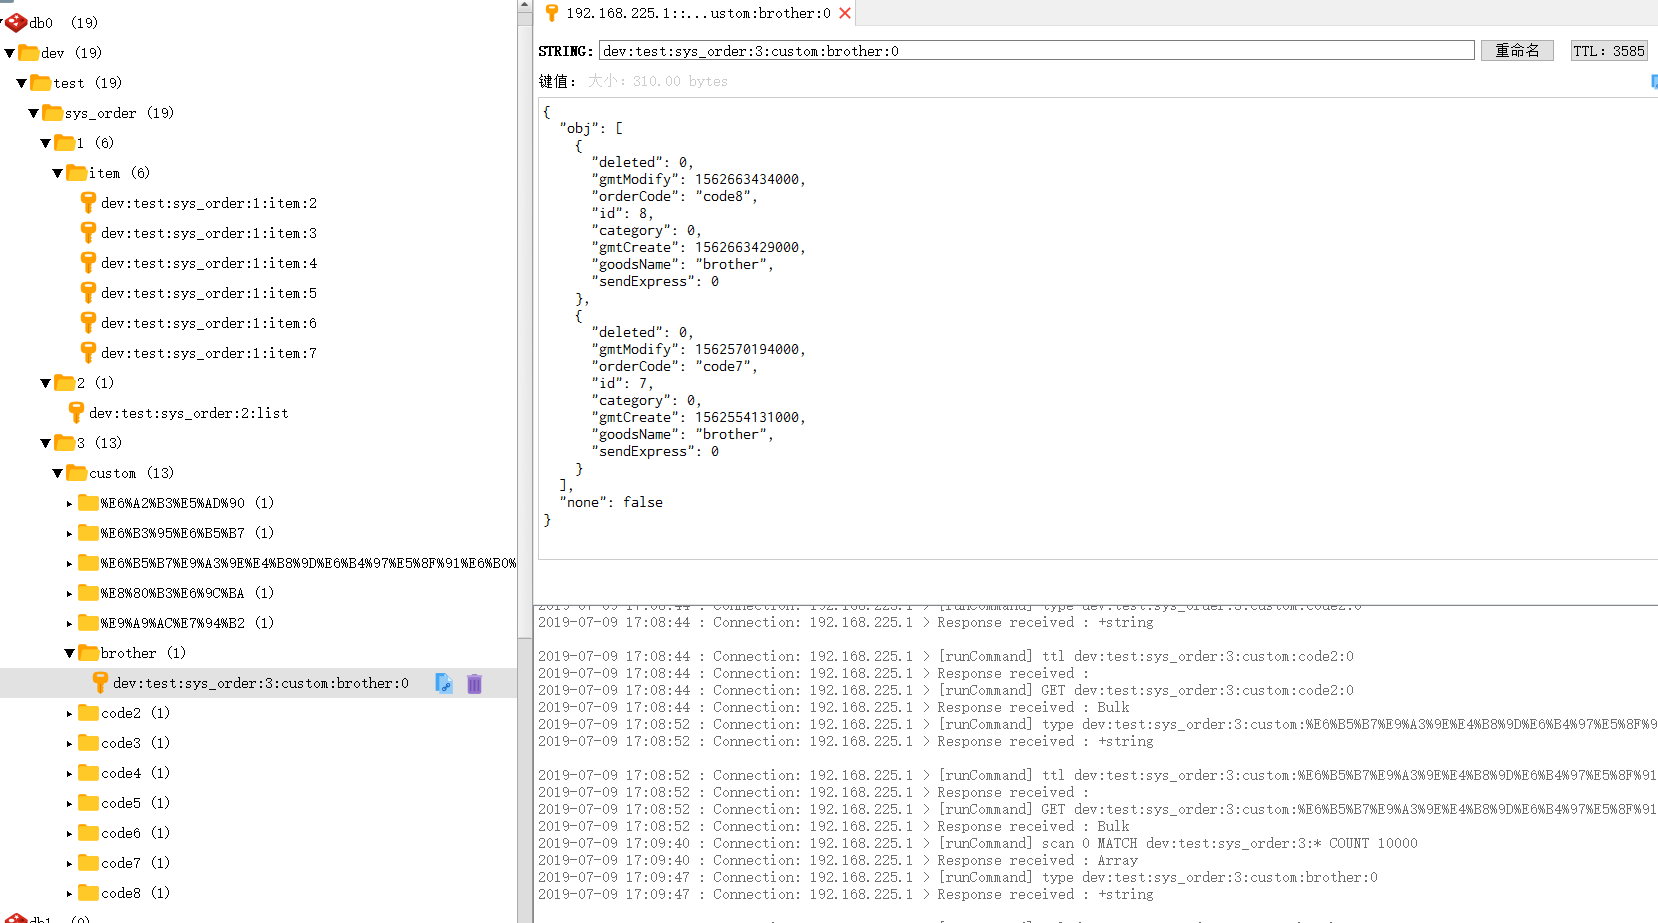Click the folder icon of code2
1658x923 pixels.
pos(89,712)
